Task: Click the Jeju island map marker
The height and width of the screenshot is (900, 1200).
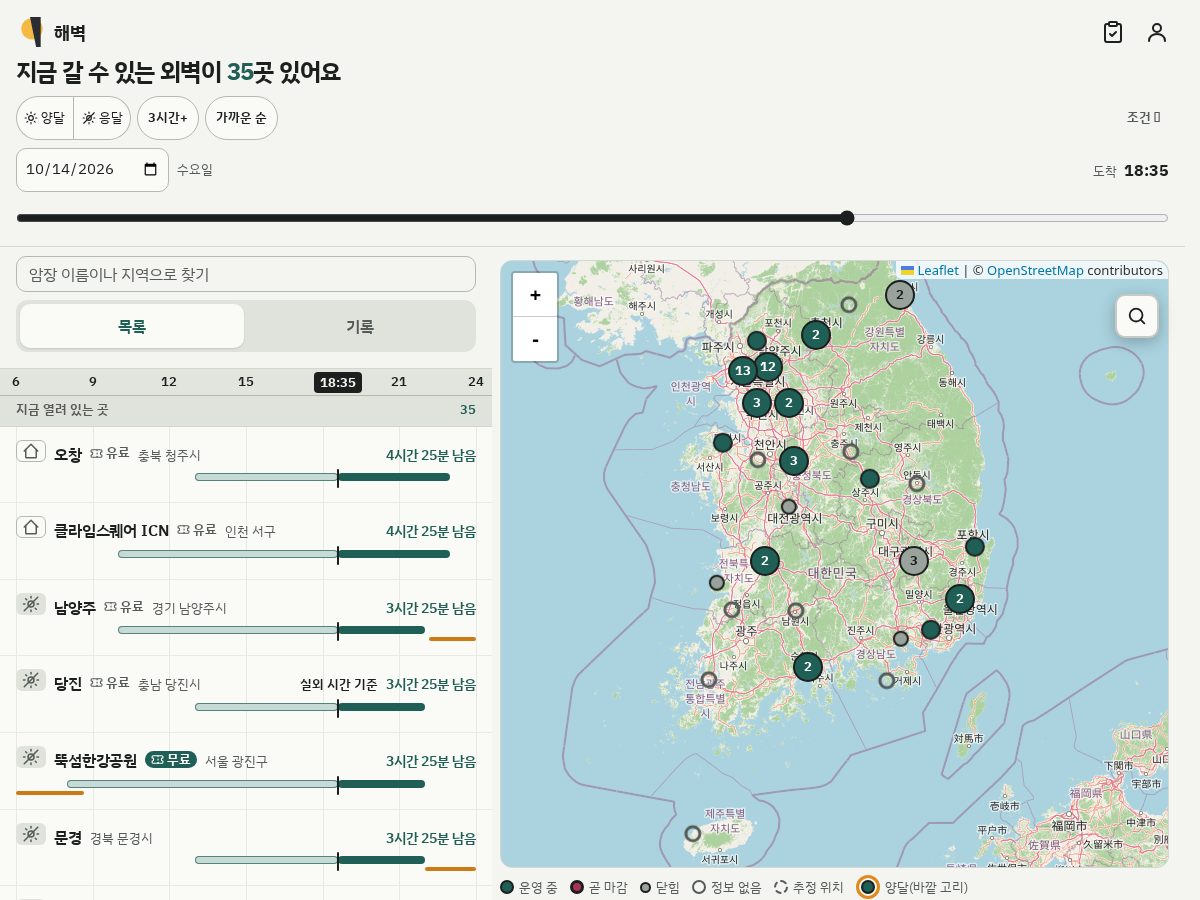Action: pos(693,833)
